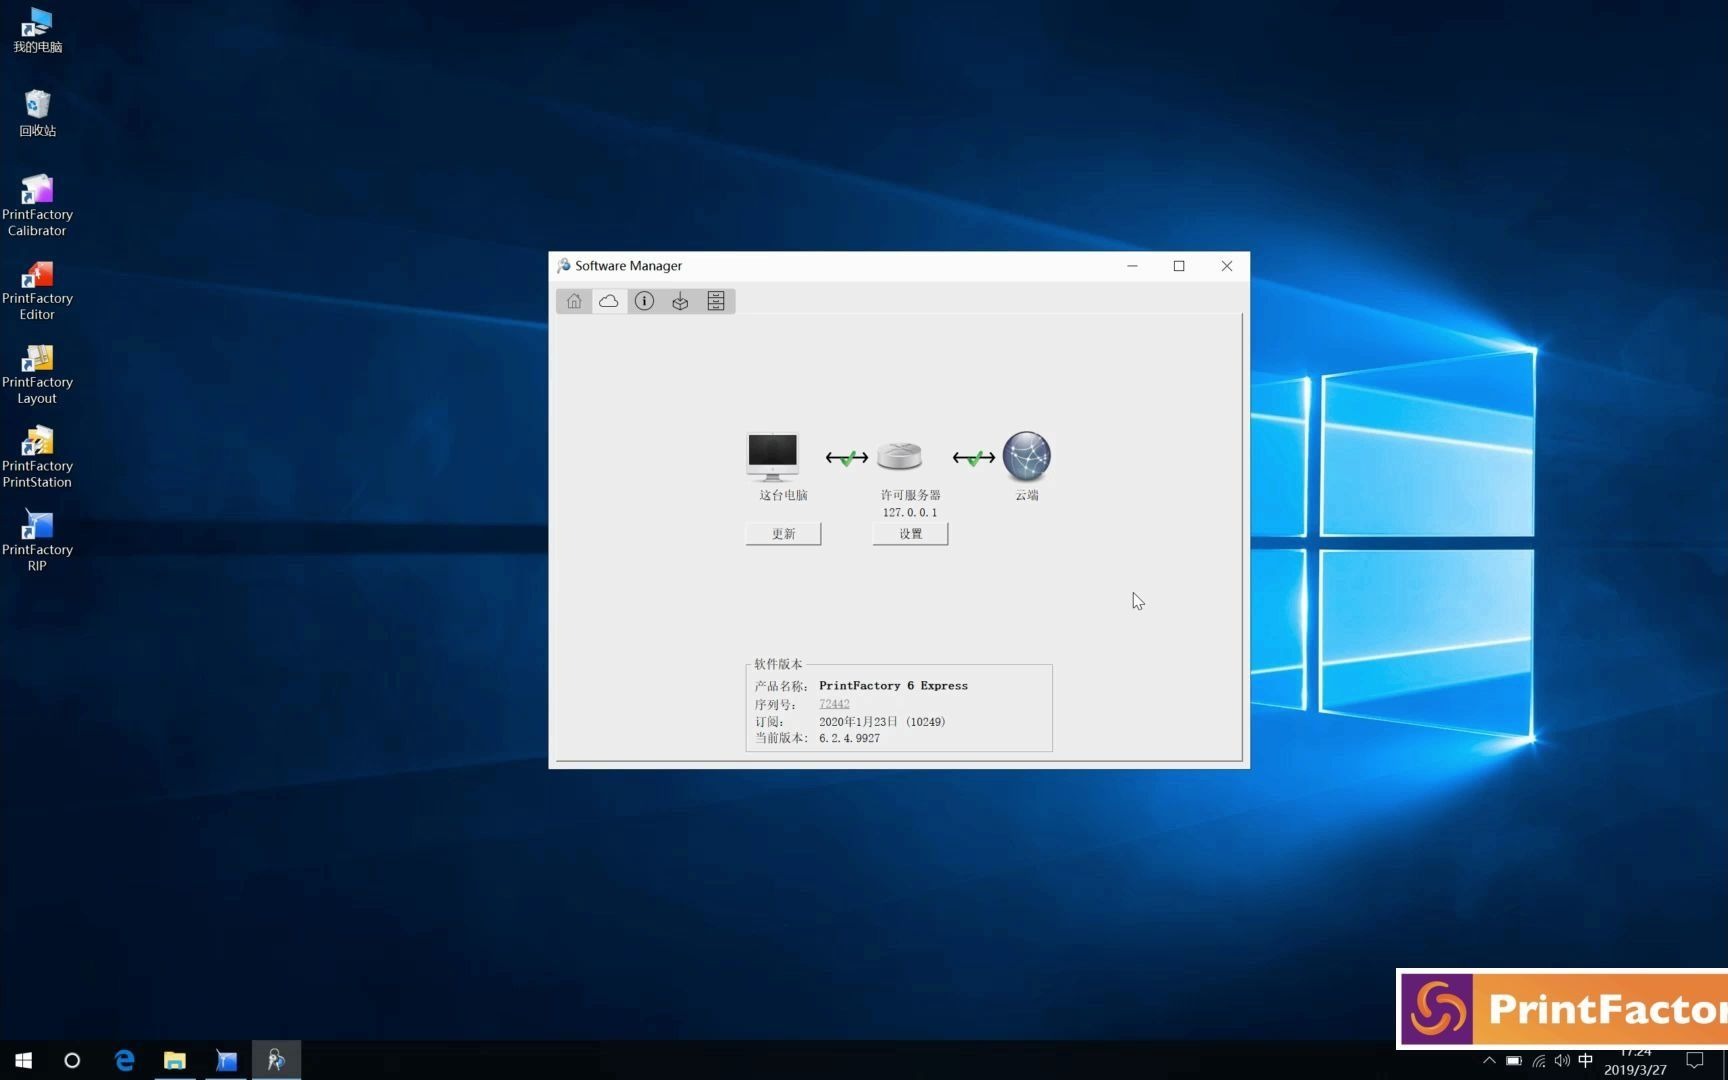Click the battery tray icon
The image size is (1728, 1080).
point(1514,1061)
